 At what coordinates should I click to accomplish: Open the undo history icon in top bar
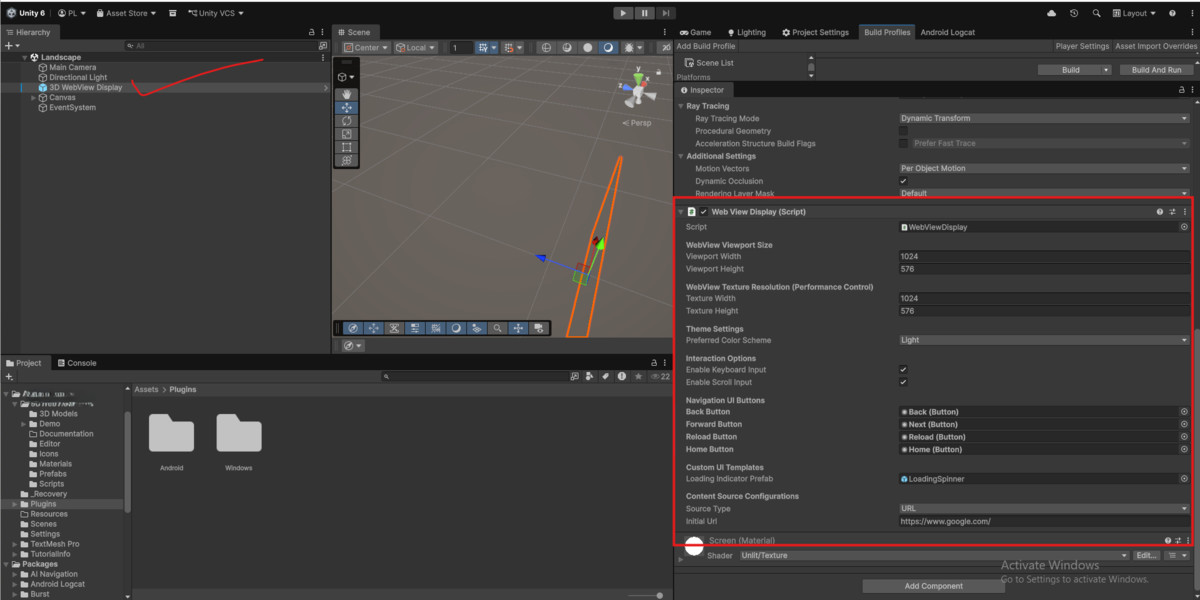click(1074, 13)
